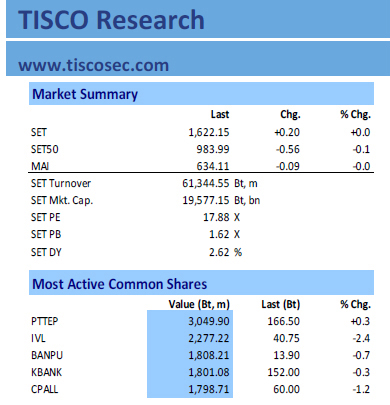Screen dimensions: 390x405
Task: Click the SET PB row label
Action: click(46, 234)
